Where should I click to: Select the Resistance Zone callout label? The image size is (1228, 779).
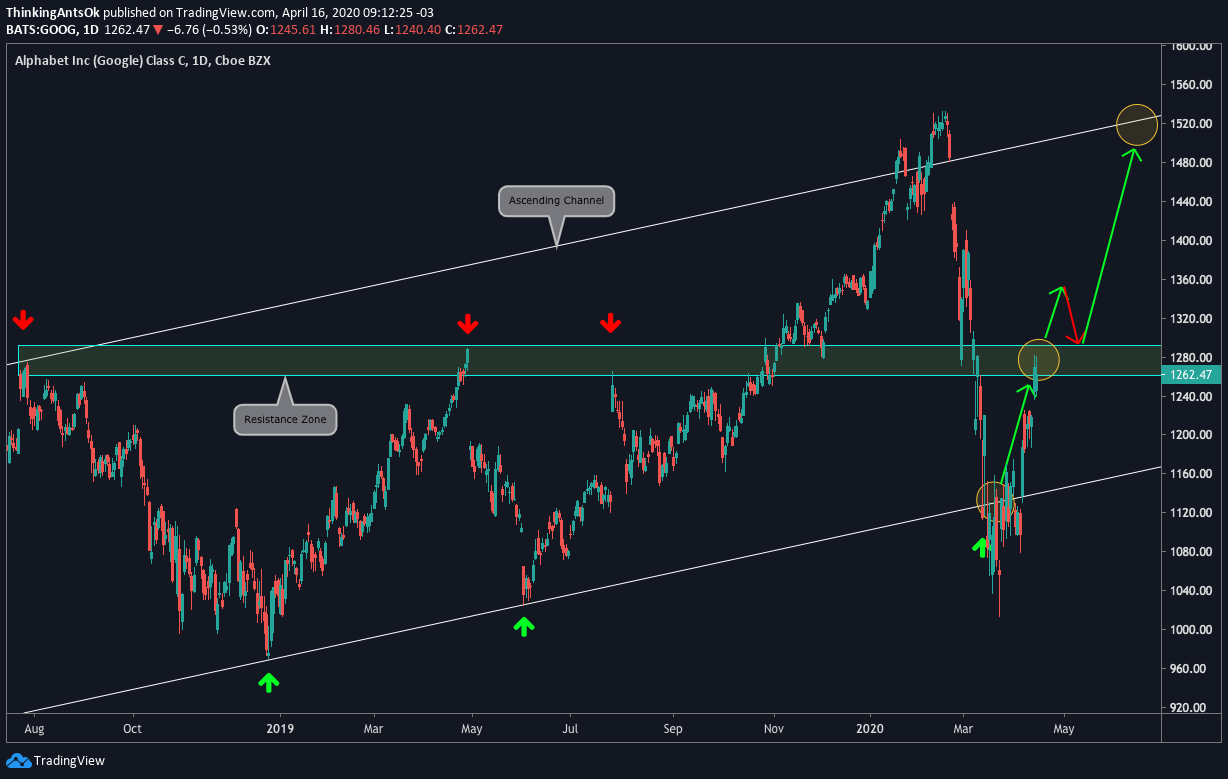pyautogui.click(x=285, y=419)
